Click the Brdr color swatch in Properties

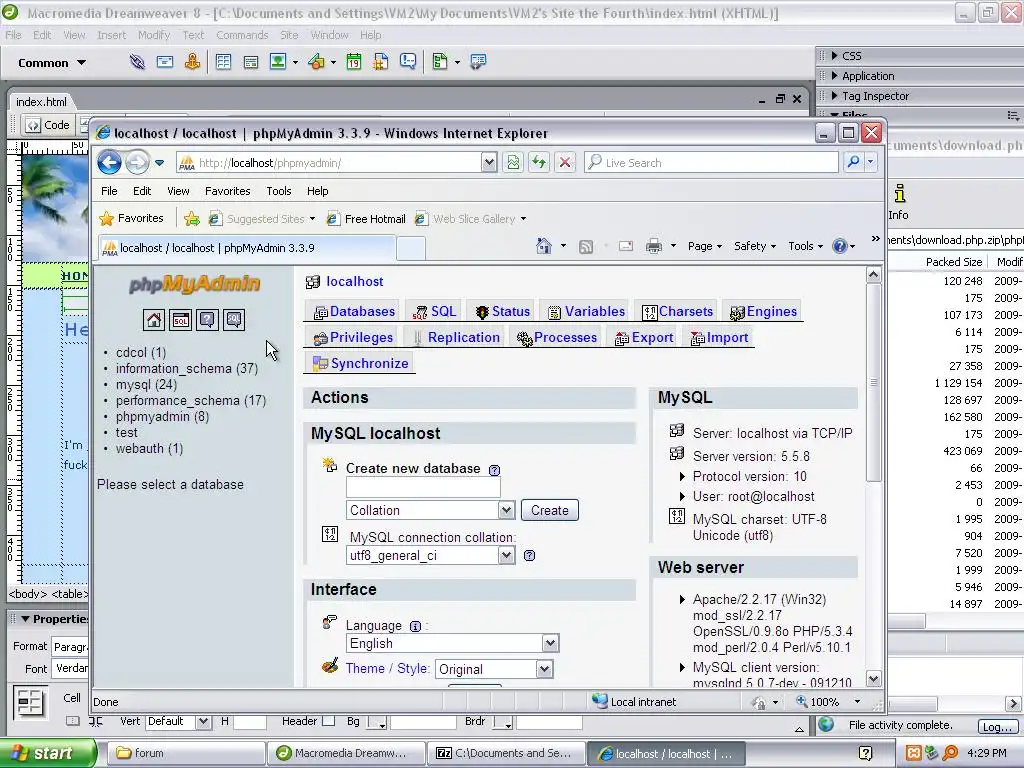tap(503, 722)
